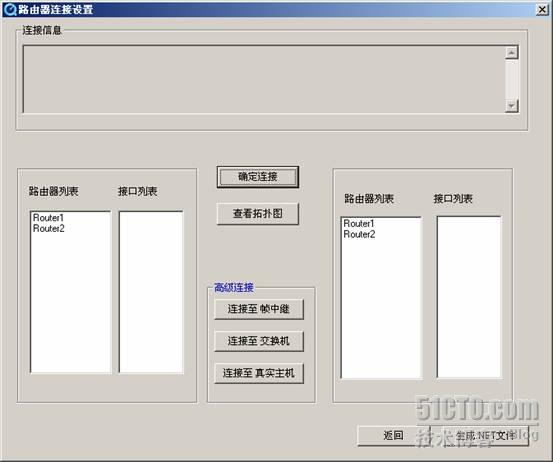The width and height of the screenshot is (553, 462).
Task: Open topology view with 查看拓扑图
Action: click(257, 214)
